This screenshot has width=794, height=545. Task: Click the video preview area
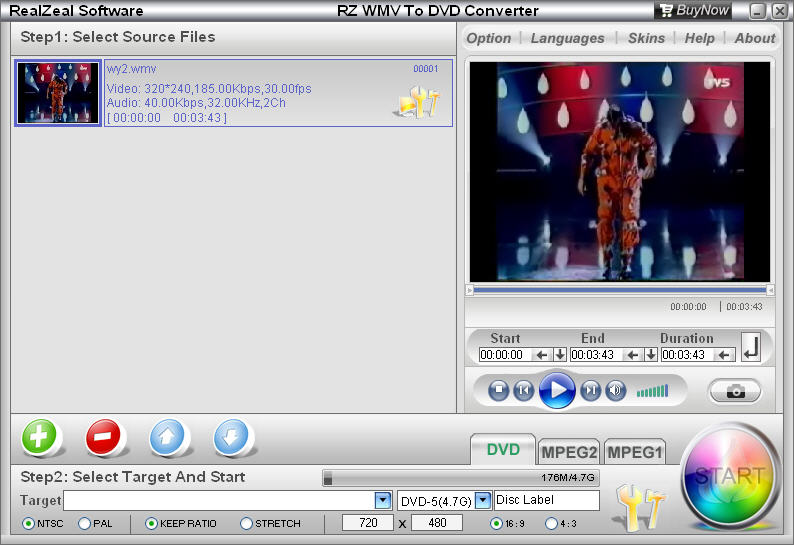pos(620,172)
